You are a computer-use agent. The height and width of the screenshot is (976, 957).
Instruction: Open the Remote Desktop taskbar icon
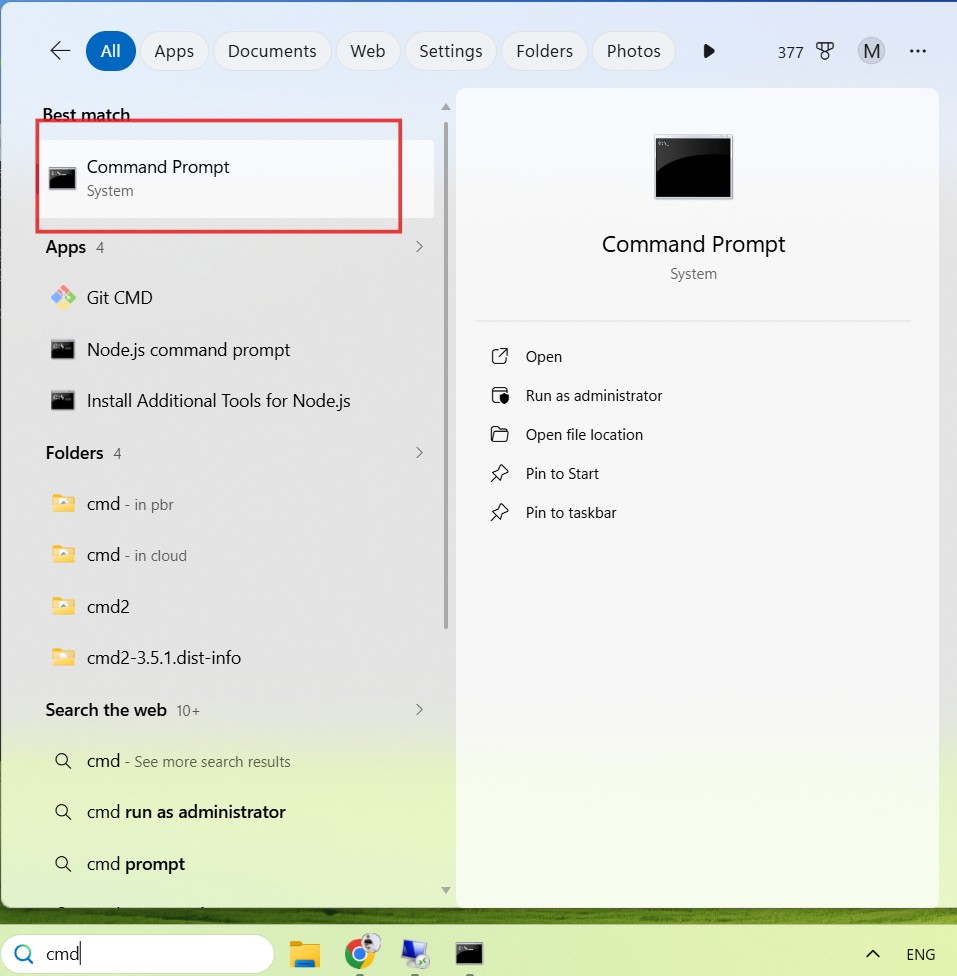point(415,954)
